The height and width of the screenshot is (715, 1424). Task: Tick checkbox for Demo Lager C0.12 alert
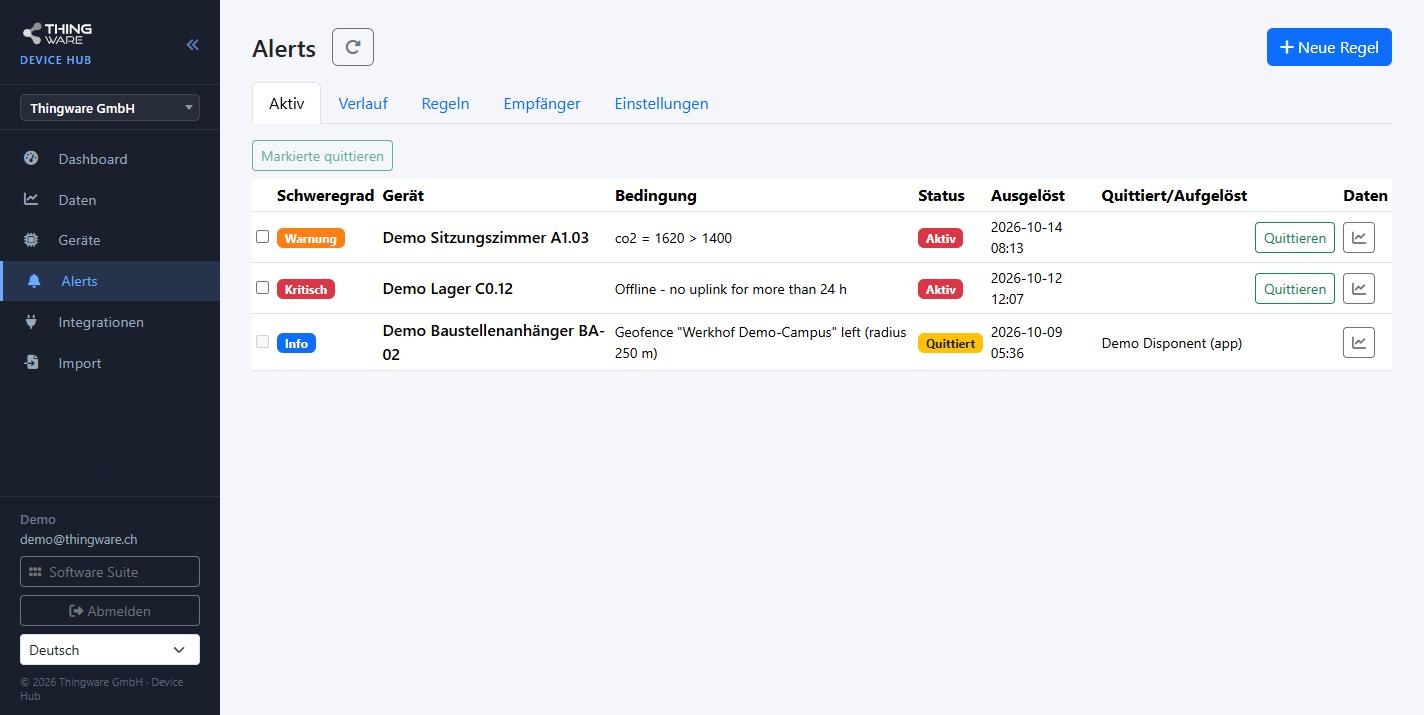[x=262, y=288]
